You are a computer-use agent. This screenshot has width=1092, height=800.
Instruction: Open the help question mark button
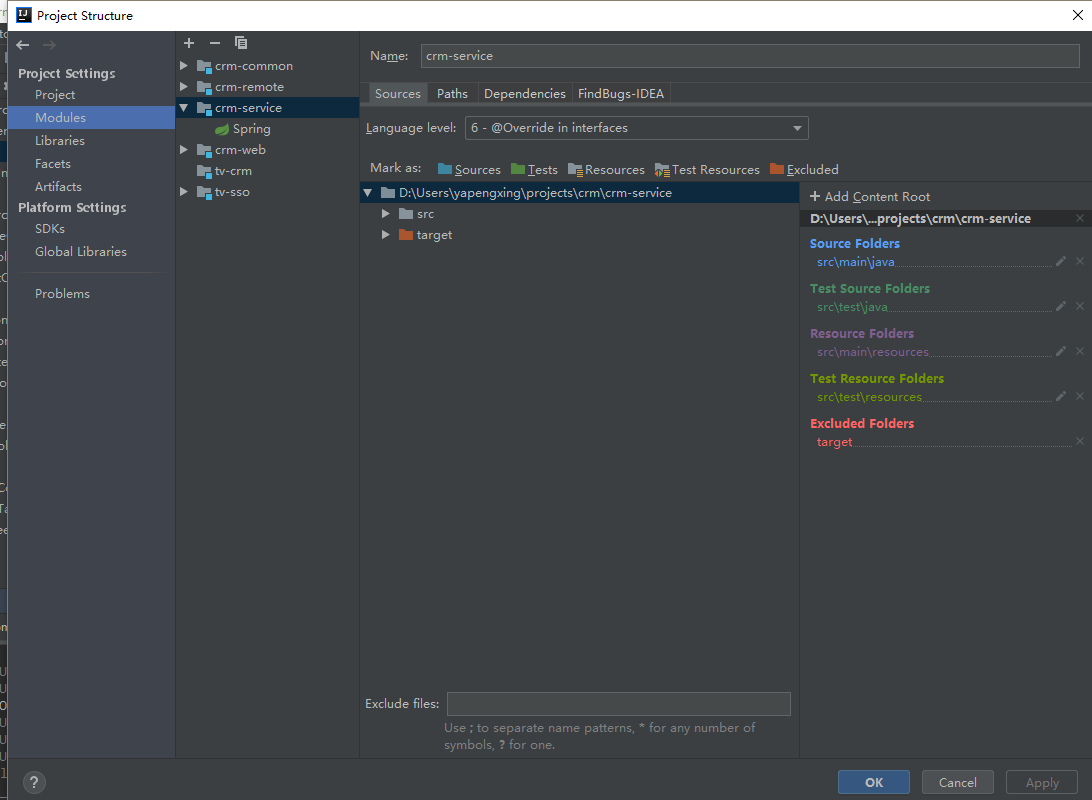tap(34, 782)
